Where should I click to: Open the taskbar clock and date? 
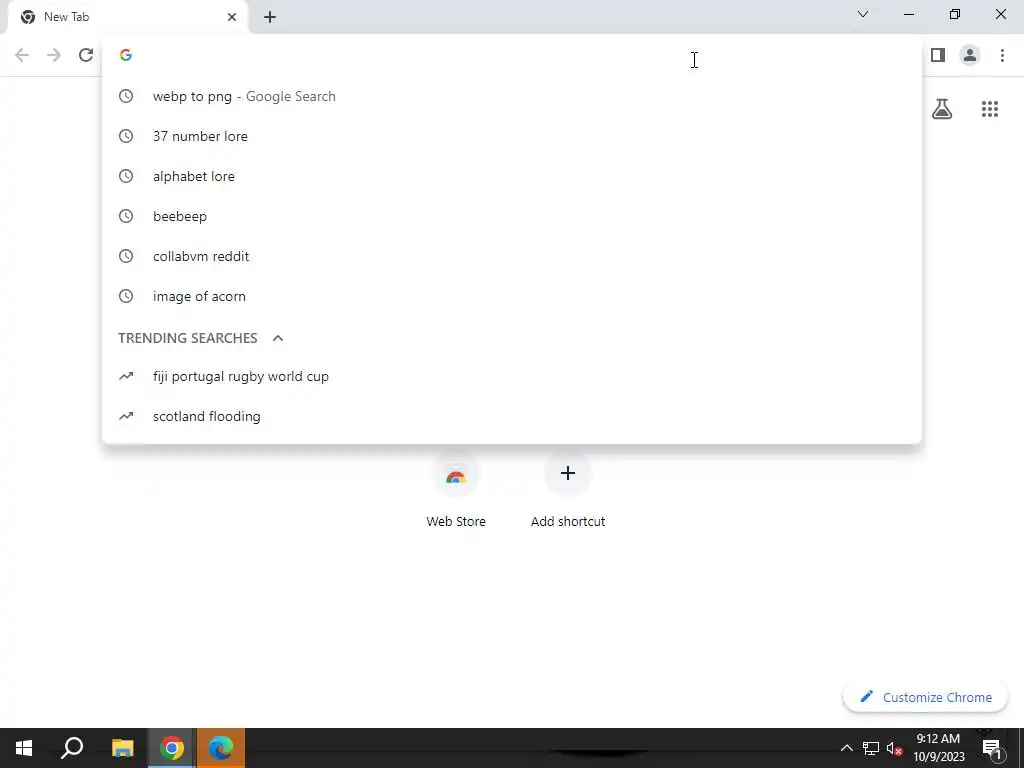point(938,748)
